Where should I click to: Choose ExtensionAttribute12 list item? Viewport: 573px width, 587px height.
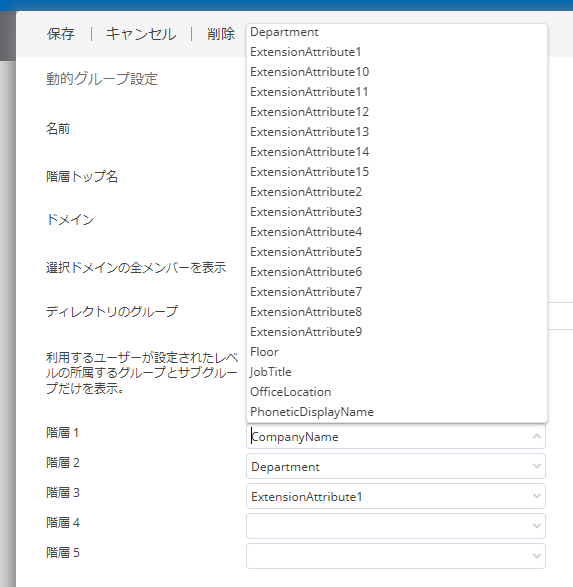[x=397, y=112]
